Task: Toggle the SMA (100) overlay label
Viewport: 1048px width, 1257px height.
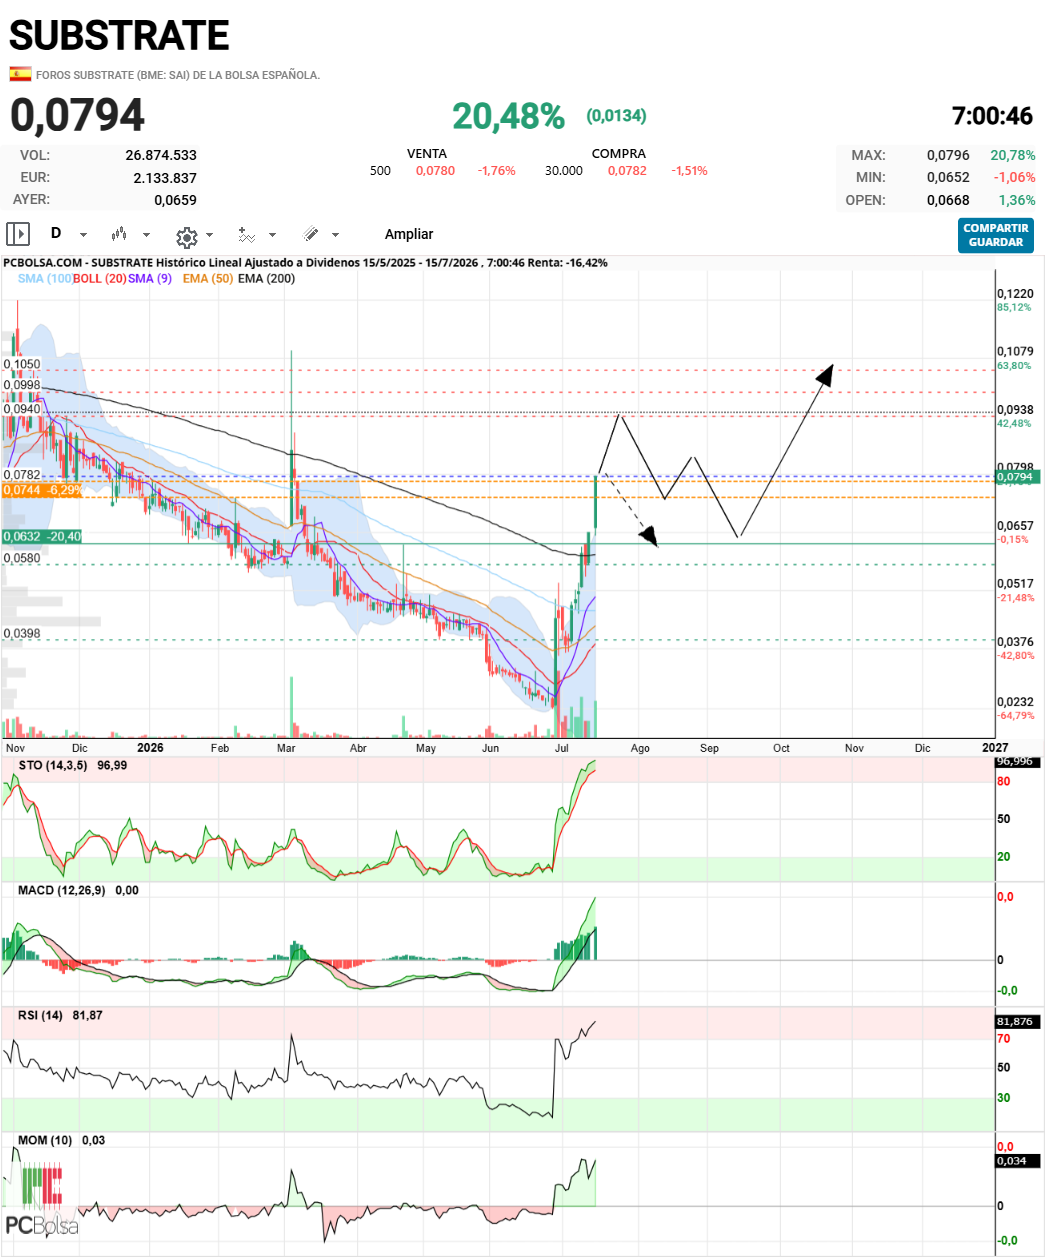Action: tap(44, 278)
